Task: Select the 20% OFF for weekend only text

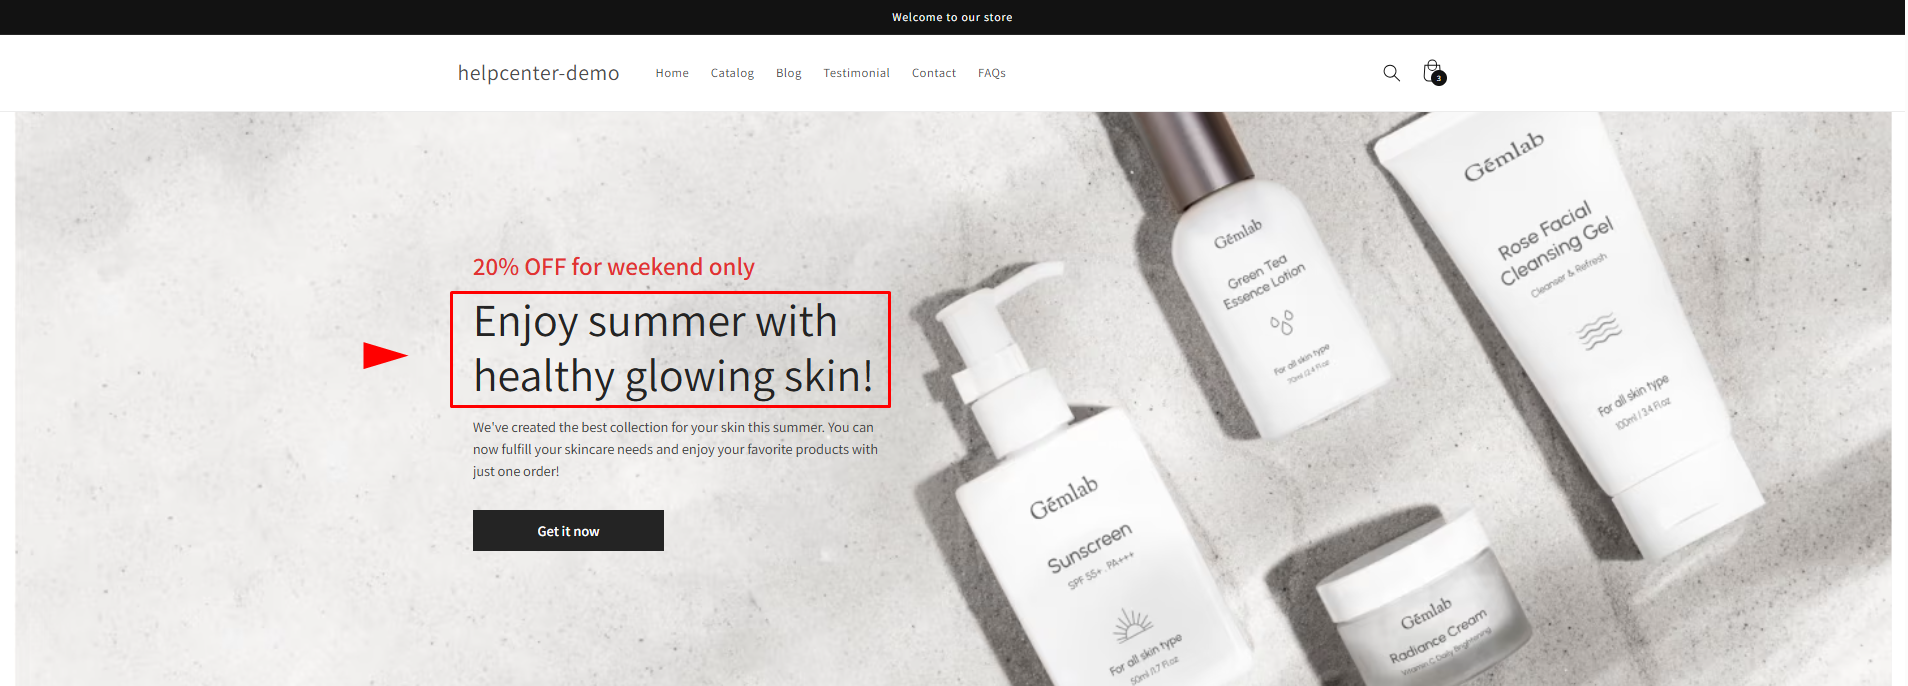Action: [614, 267]
